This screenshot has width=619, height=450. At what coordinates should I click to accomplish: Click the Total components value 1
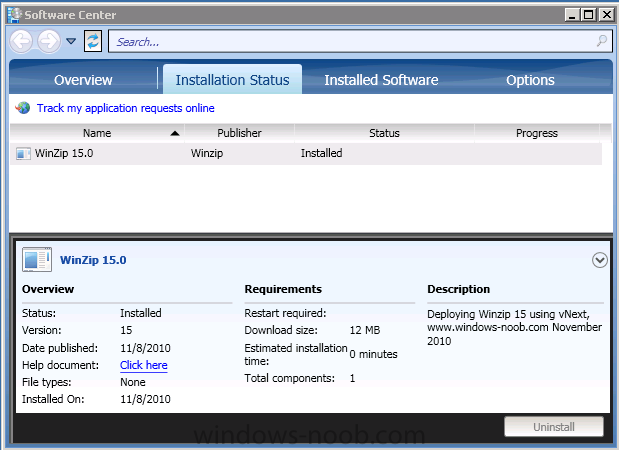(352, 378)
